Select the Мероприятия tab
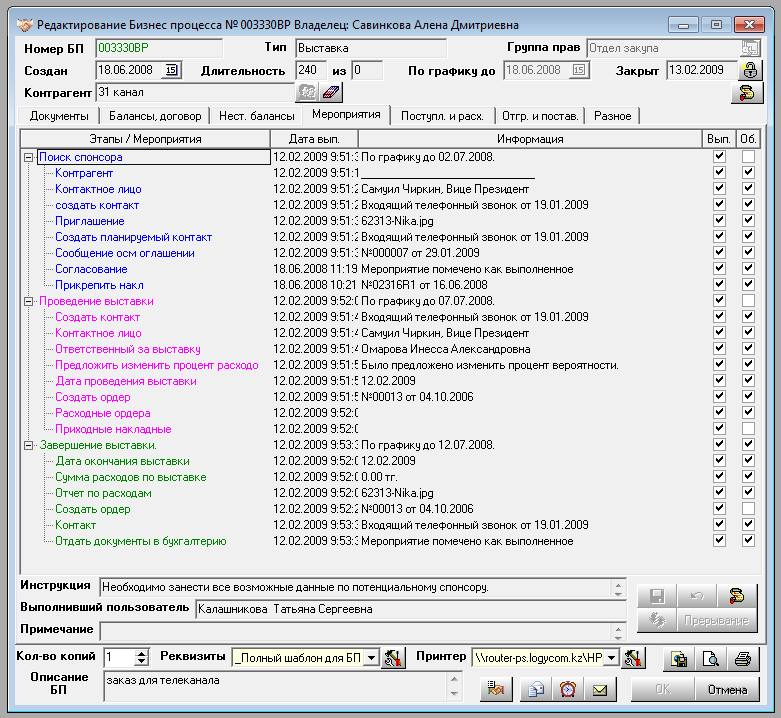 coord(346,115)
